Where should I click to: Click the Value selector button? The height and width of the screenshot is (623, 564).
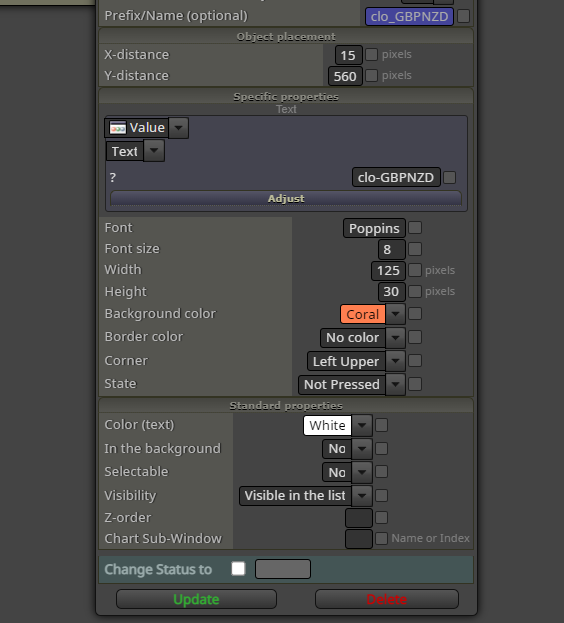click(137, 128)
